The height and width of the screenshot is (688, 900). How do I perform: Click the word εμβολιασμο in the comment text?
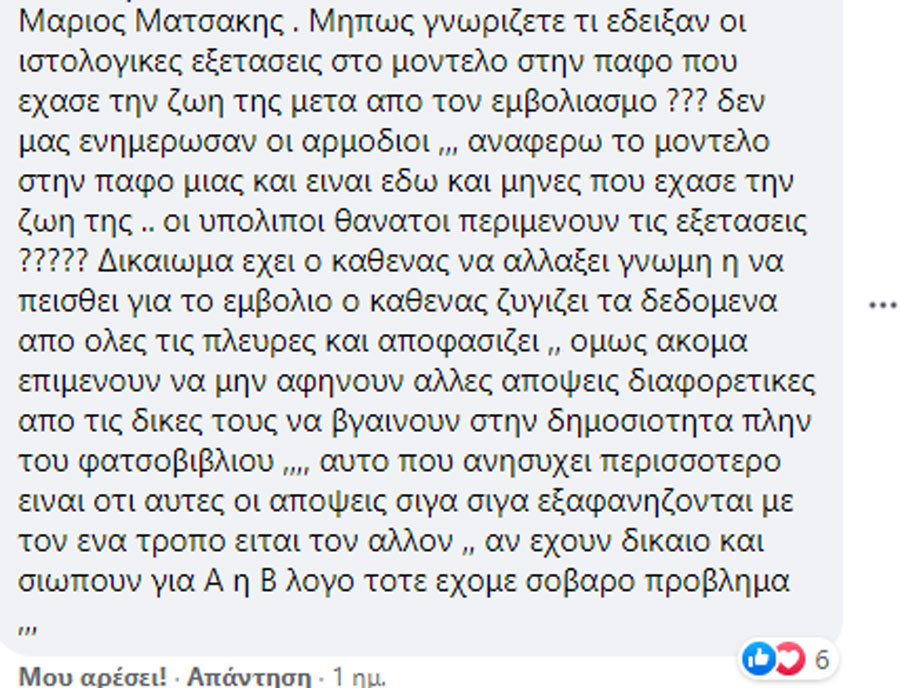coord(574,102)
